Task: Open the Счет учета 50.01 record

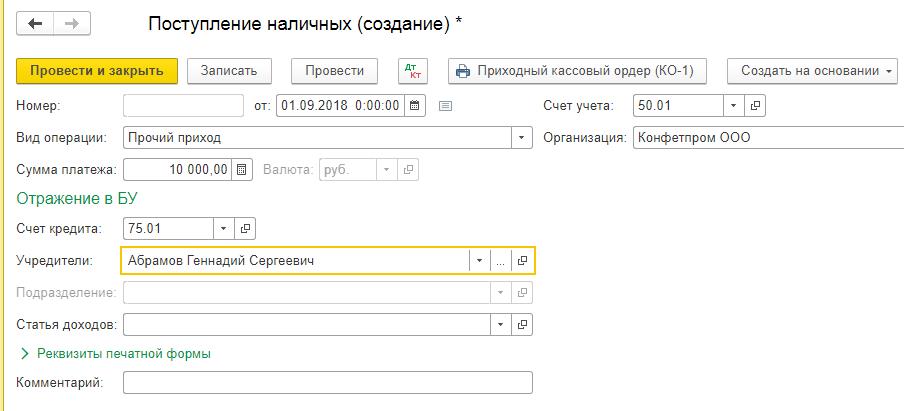Action: click(756, 105)
